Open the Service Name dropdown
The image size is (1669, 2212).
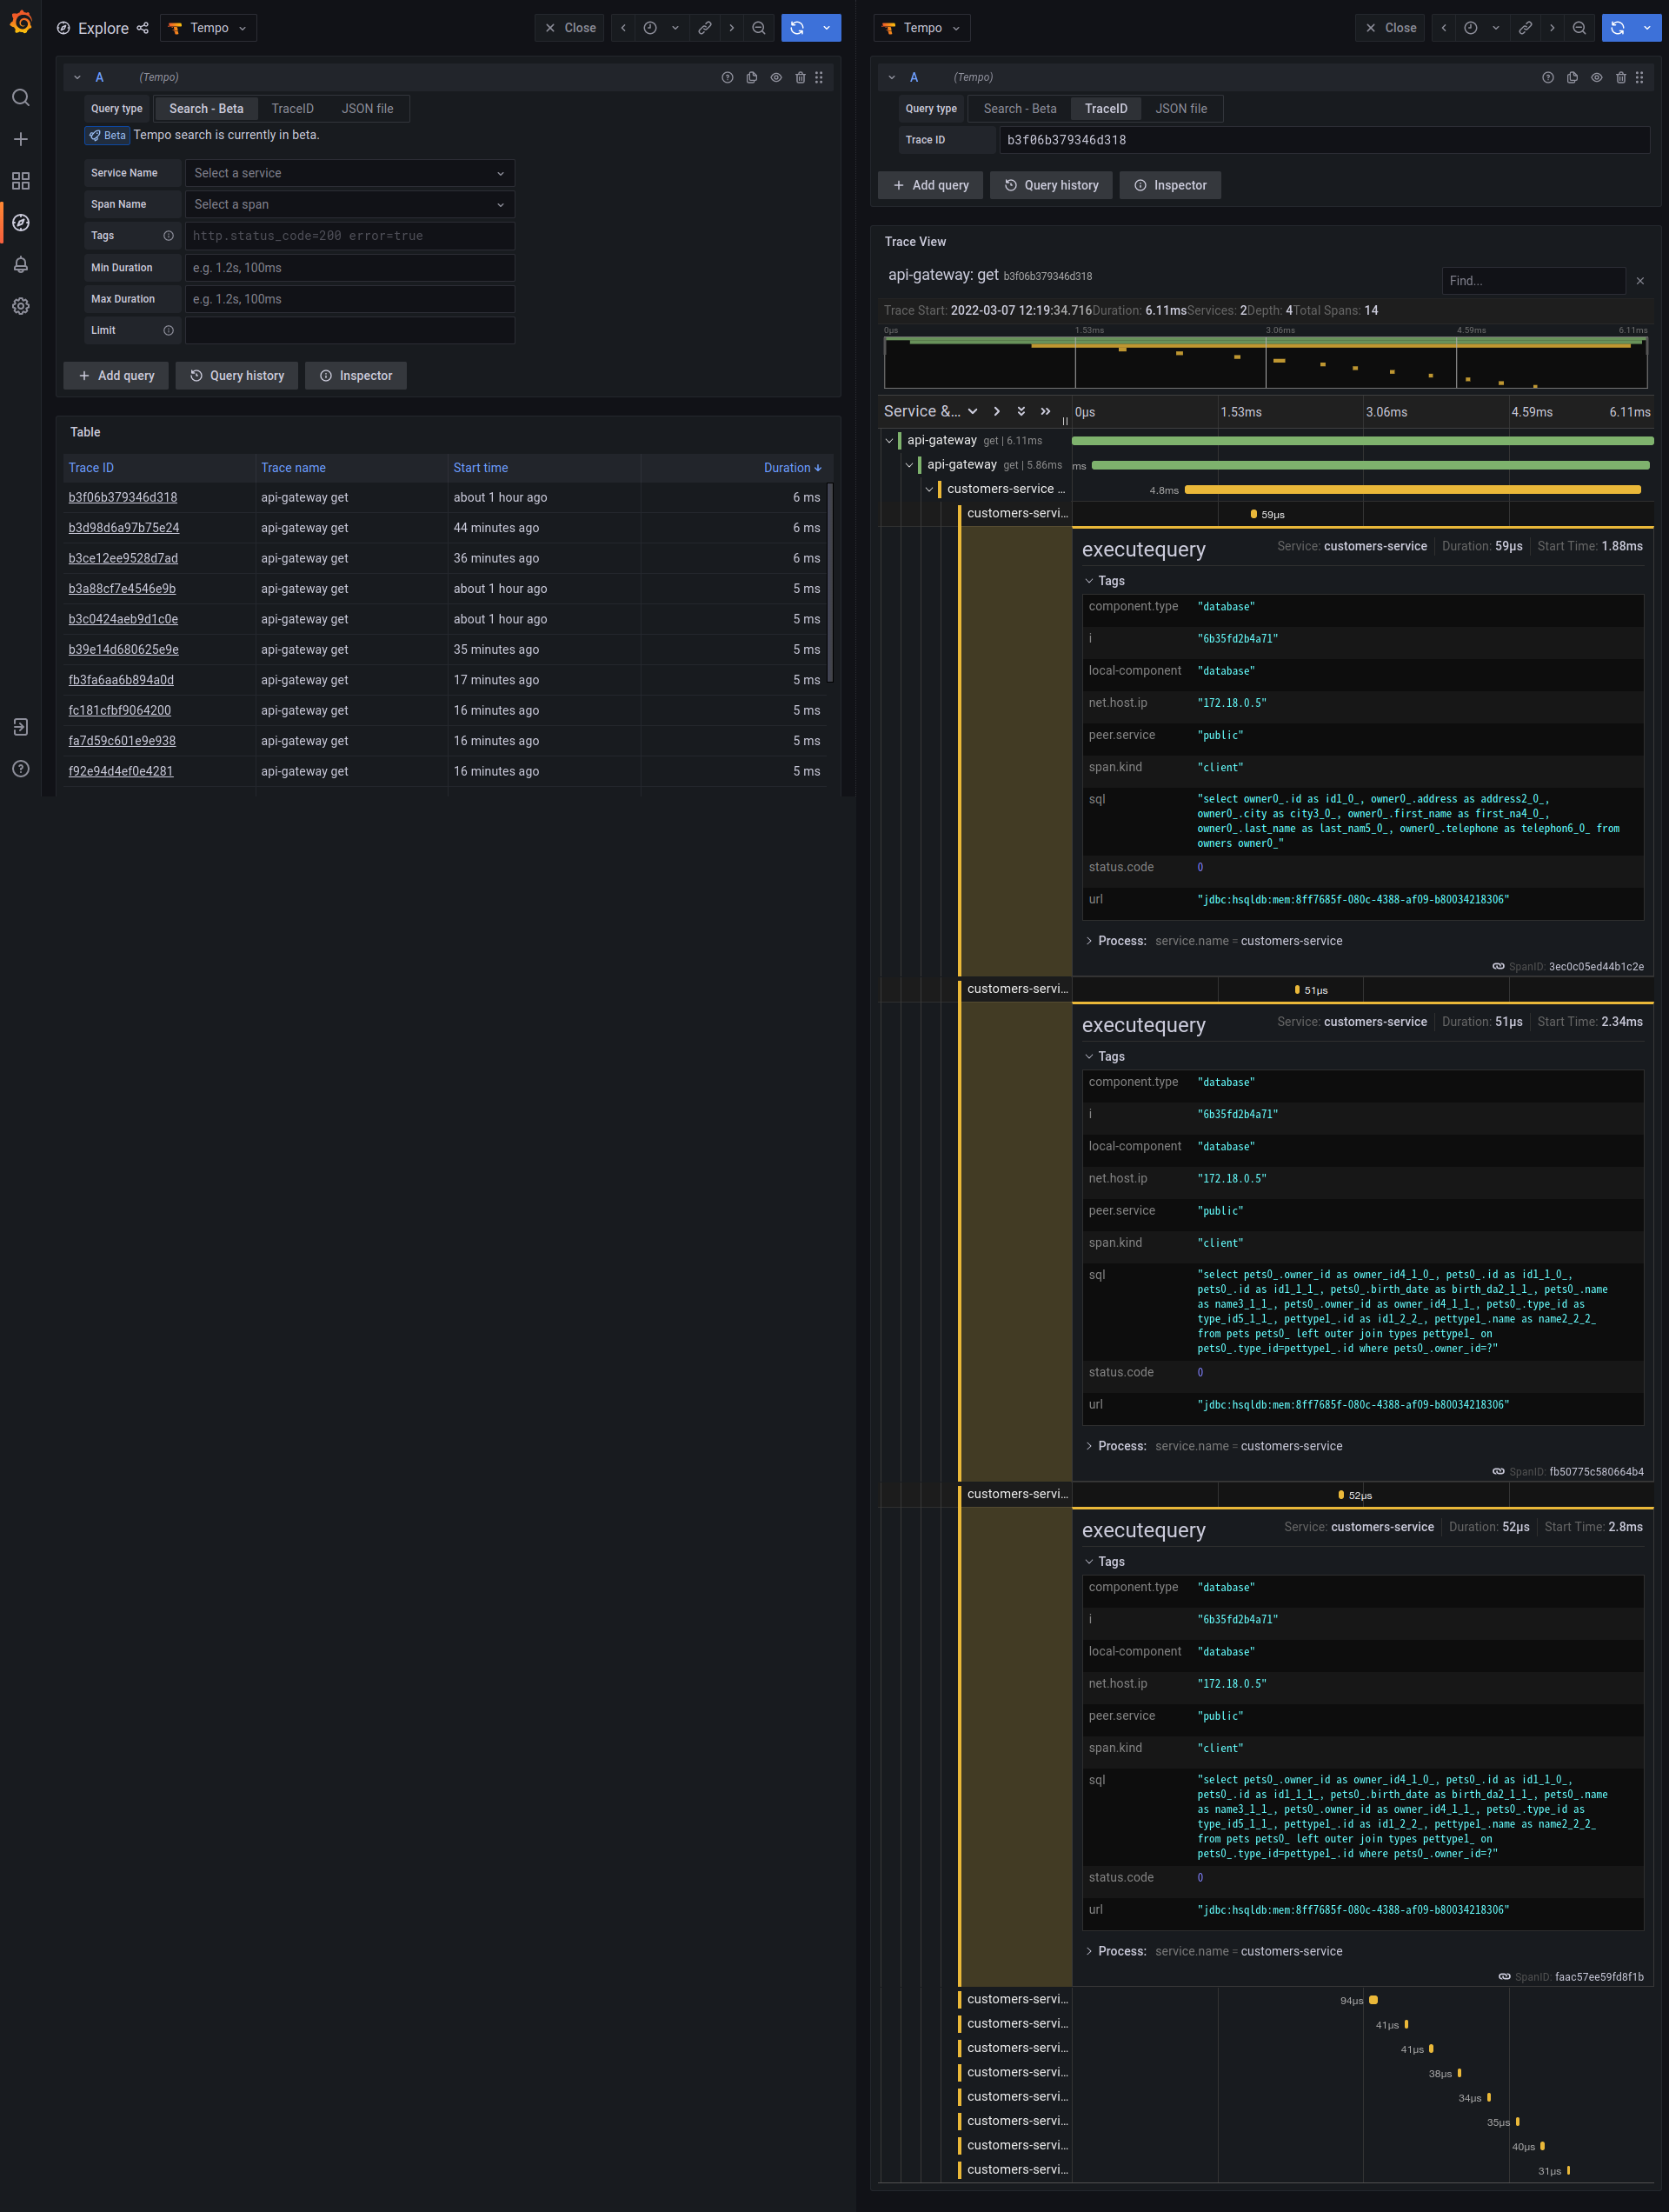[x=349, y=173]
